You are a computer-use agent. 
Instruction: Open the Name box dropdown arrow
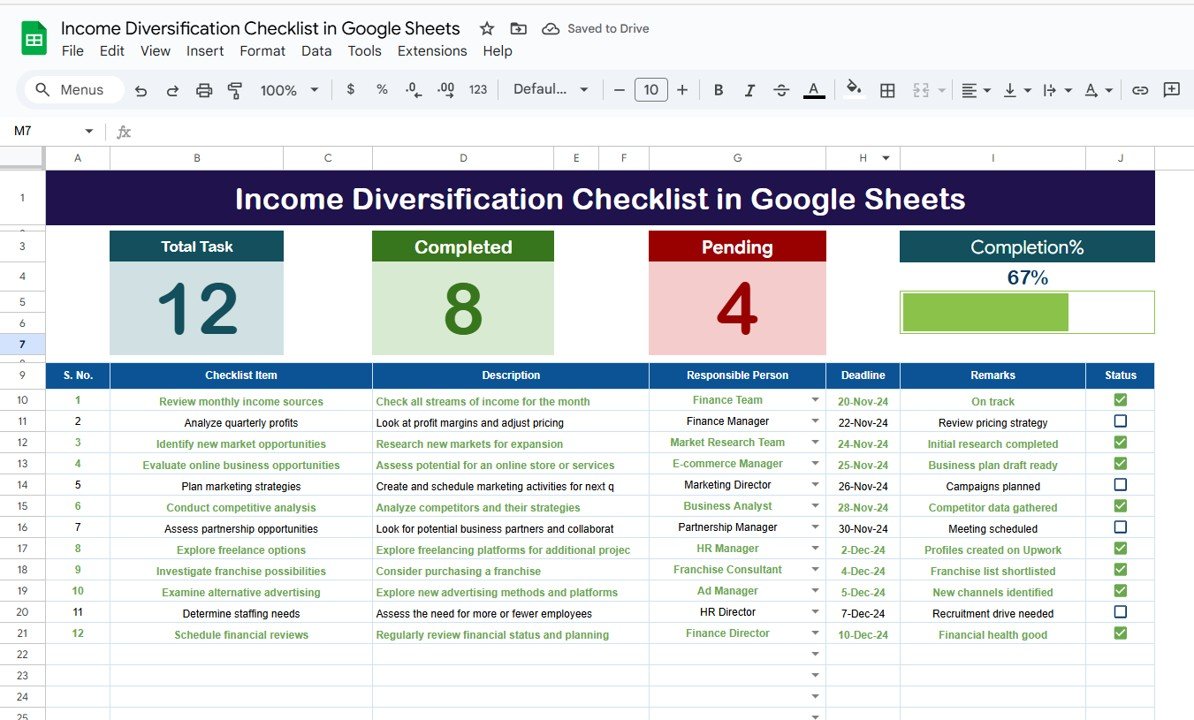click(89, 131)
